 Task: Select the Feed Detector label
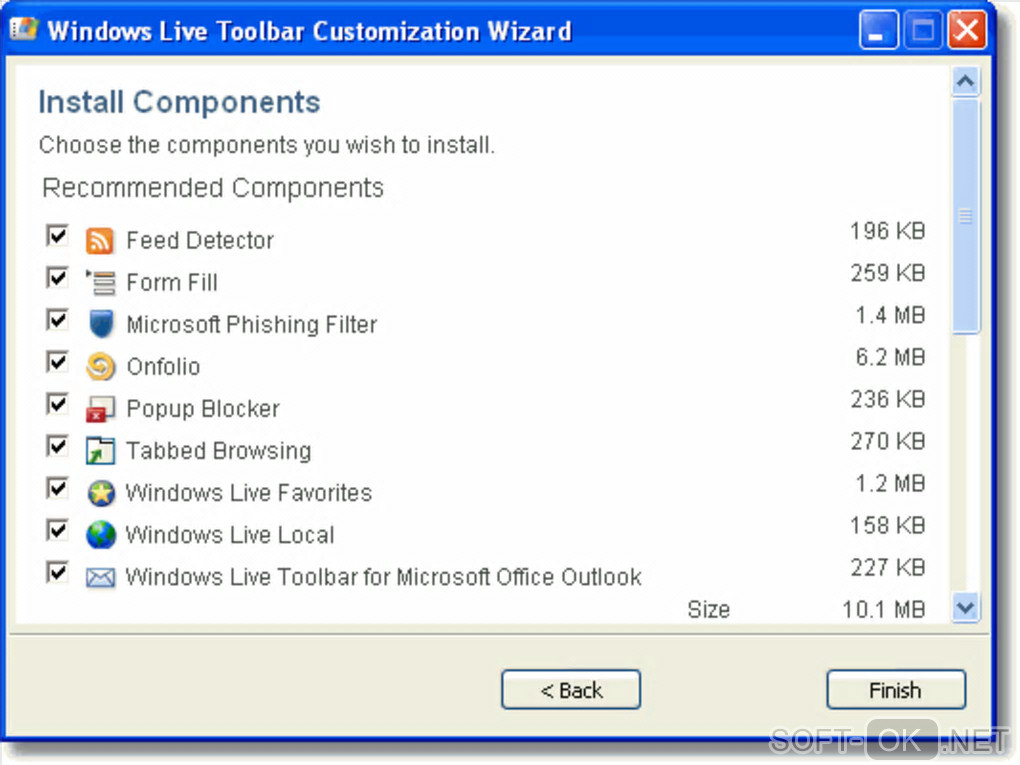coord(200,241)
